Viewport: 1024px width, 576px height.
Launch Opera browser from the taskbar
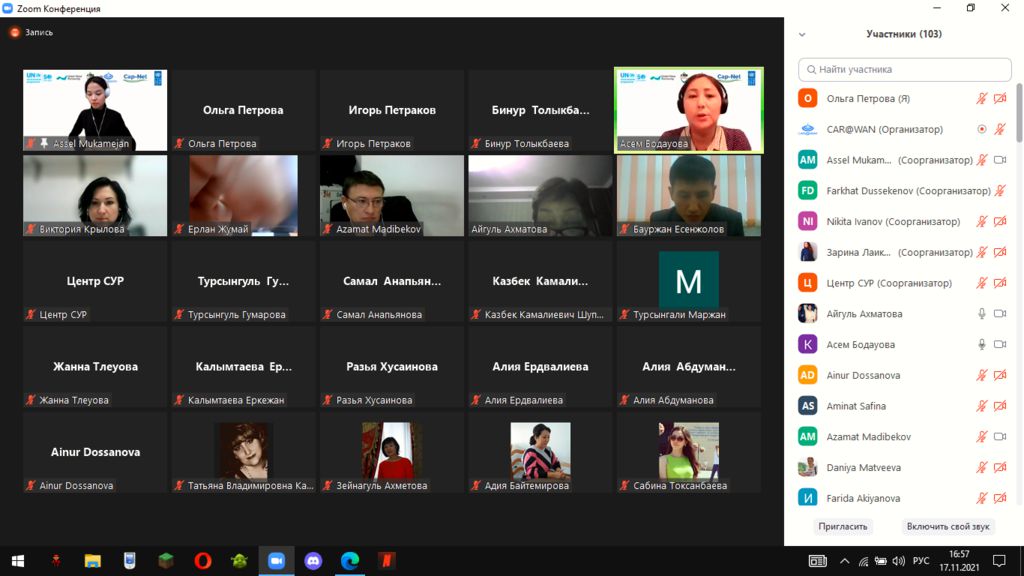coord(202,561)
